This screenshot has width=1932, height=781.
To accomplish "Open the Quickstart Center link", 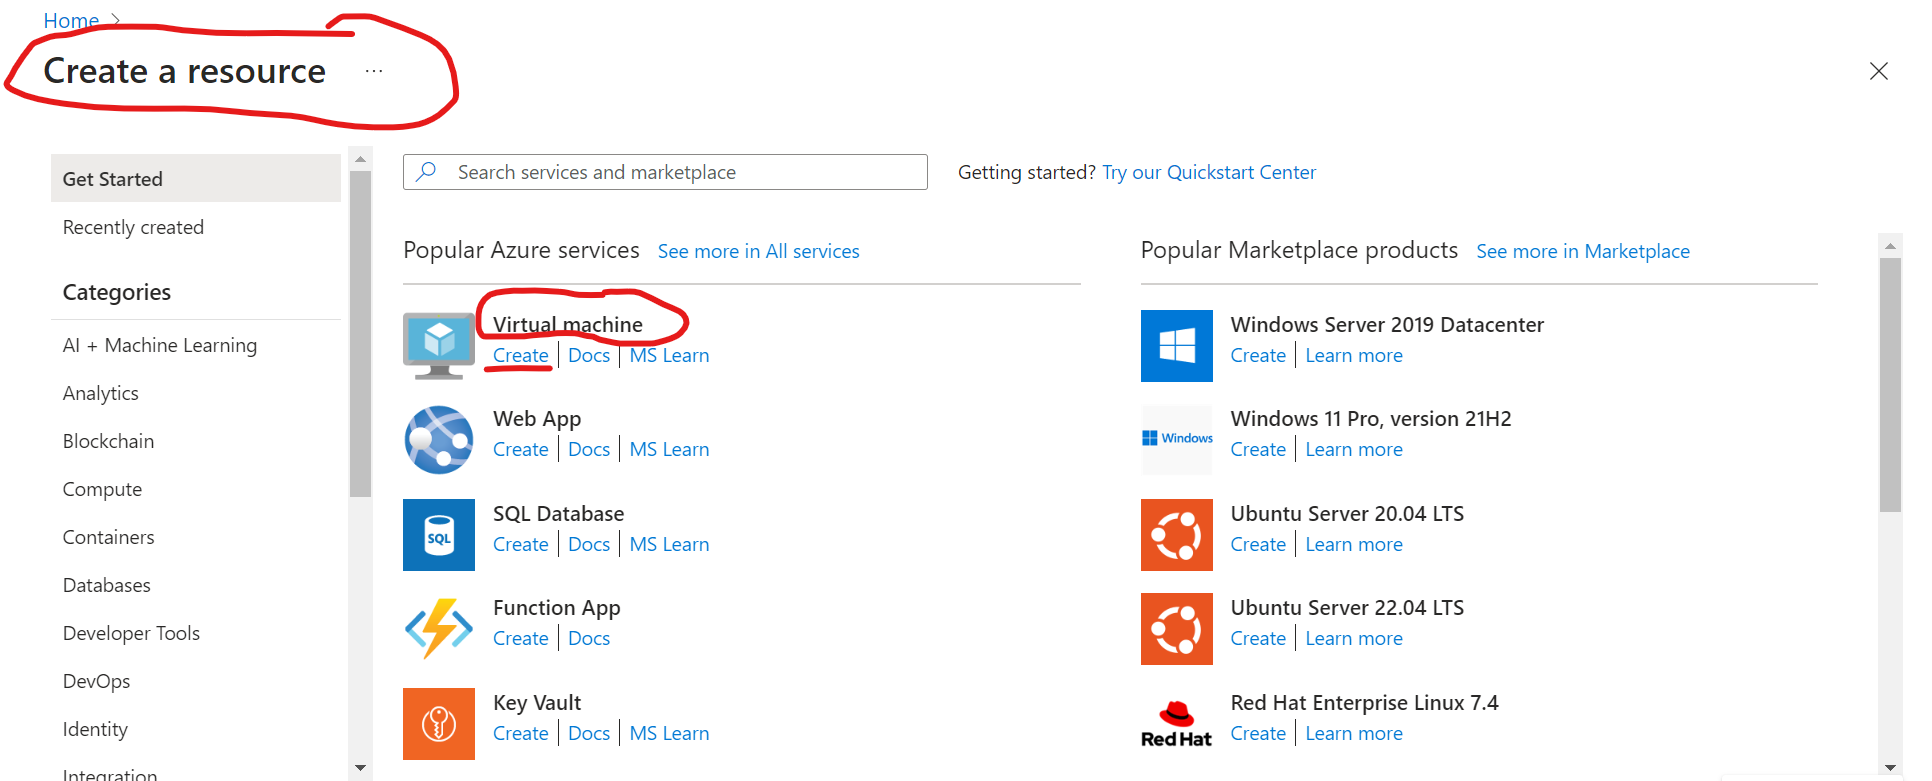I will tap(1208, 172).
